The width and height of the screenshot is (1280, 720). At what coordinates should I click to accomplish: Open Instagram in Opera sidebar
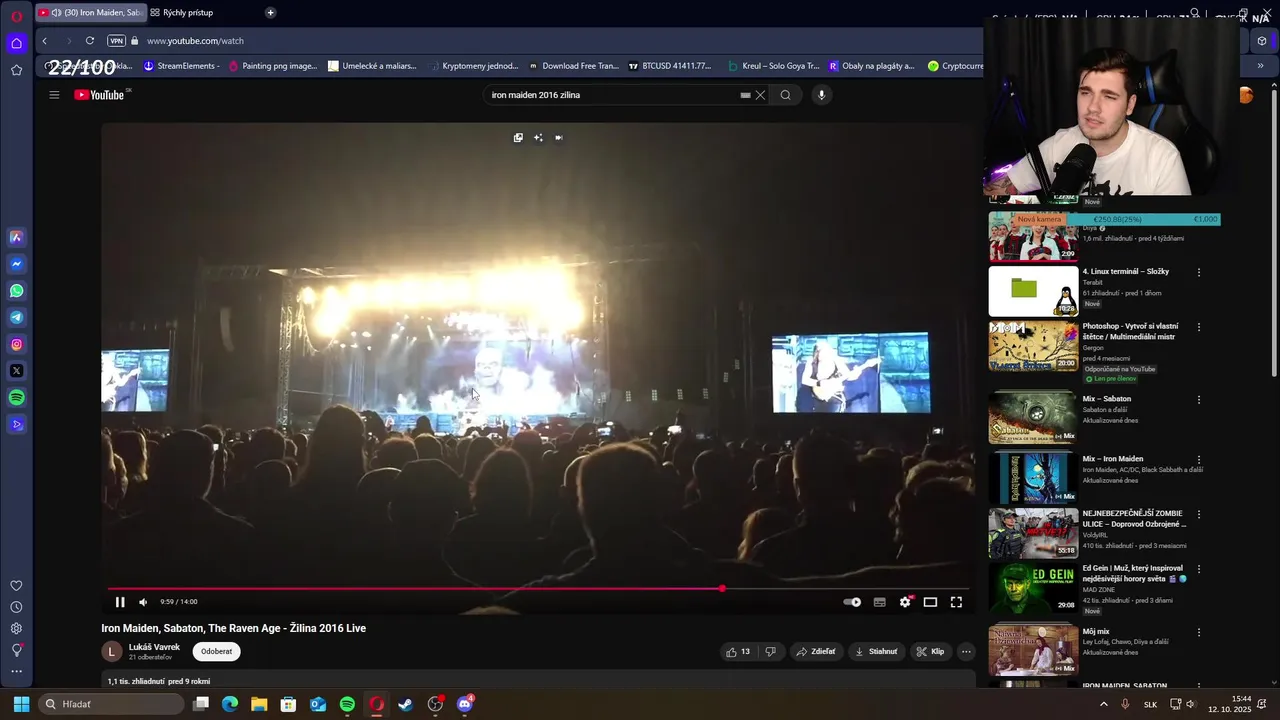(x=16, y=344)
